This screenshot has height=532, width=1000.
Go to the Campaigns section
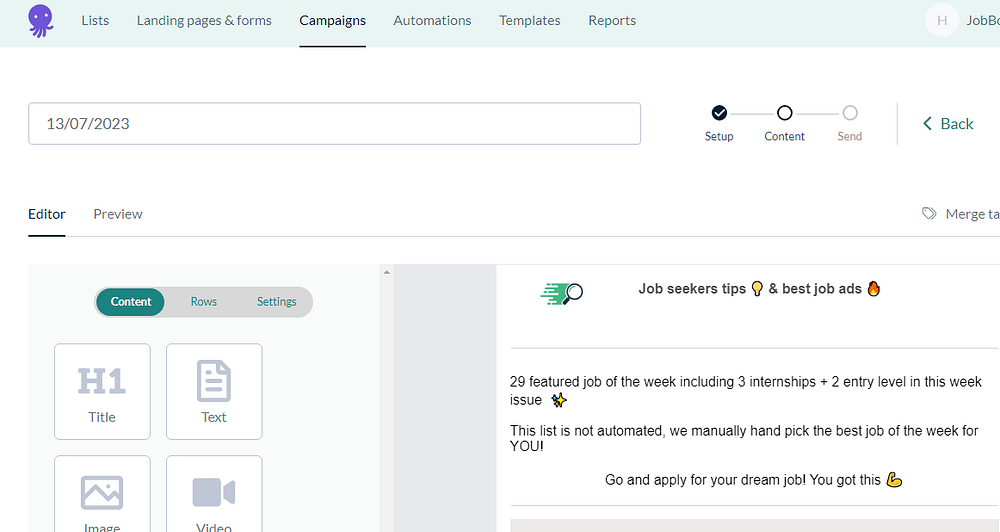tap(332, 20)
